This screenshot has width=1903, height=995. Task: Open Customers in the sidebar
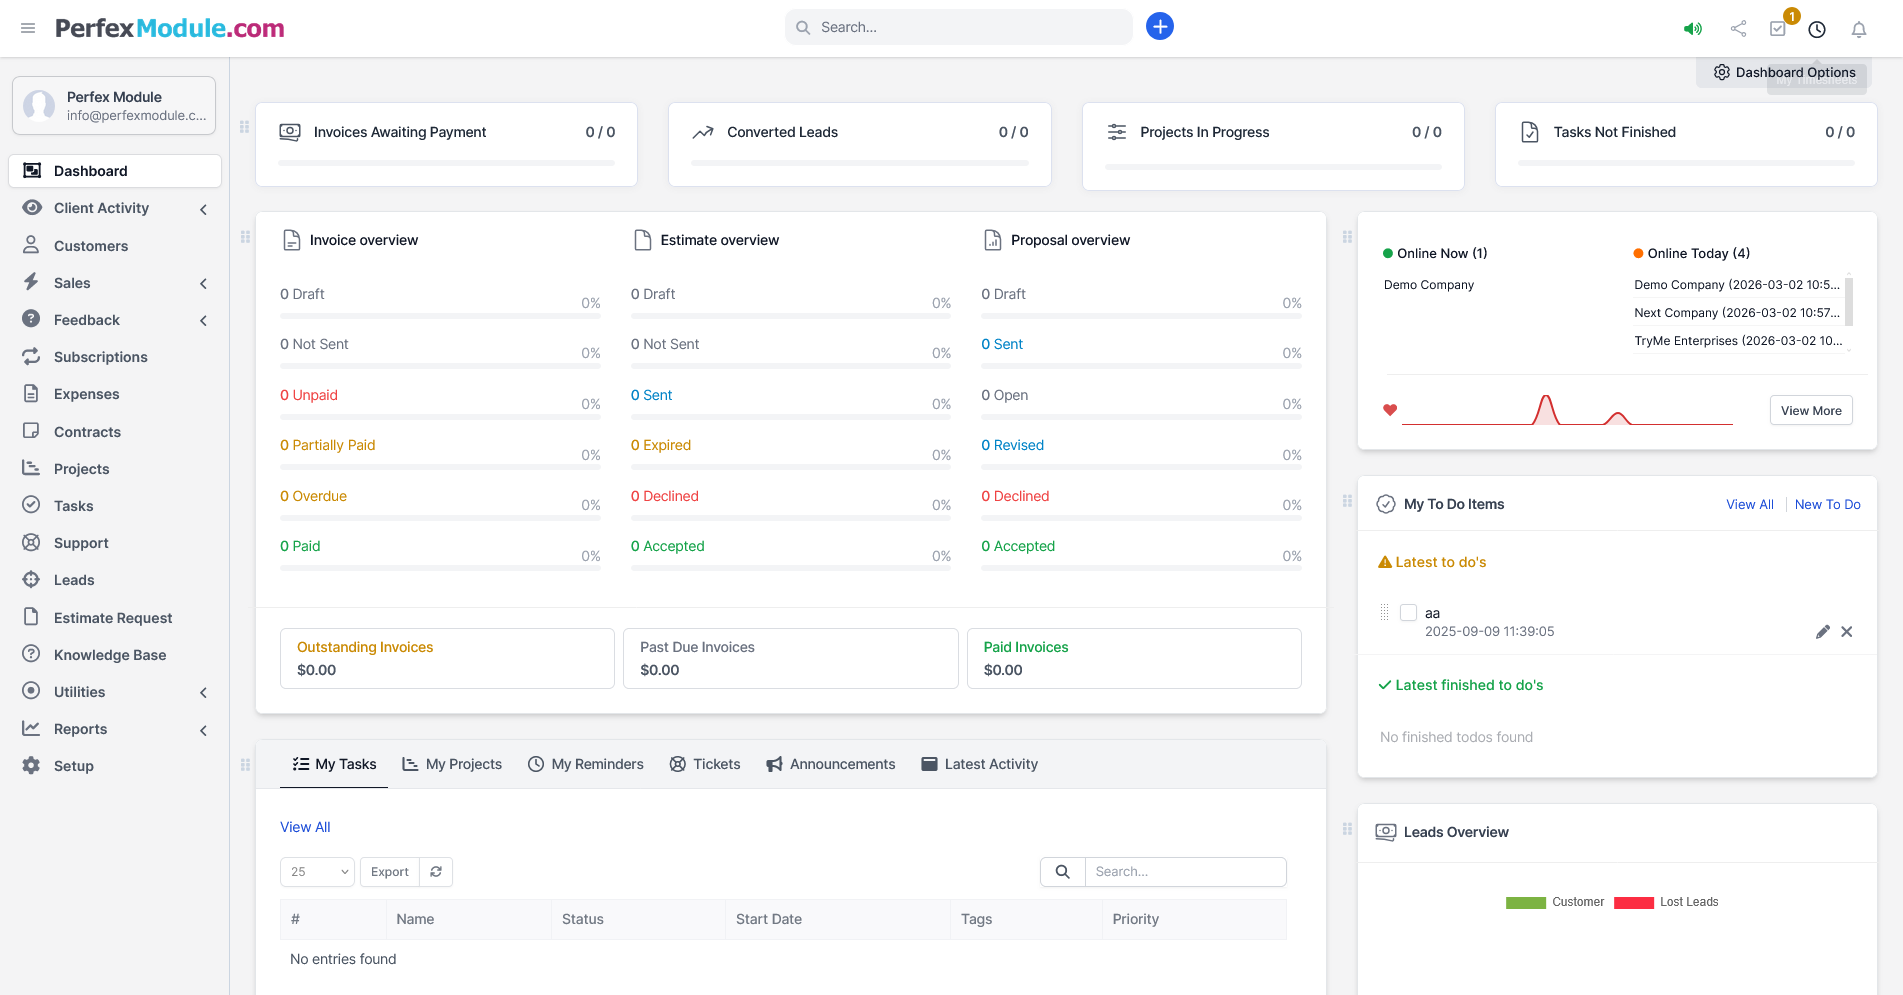pyautogui.click(x=91, y=246)
